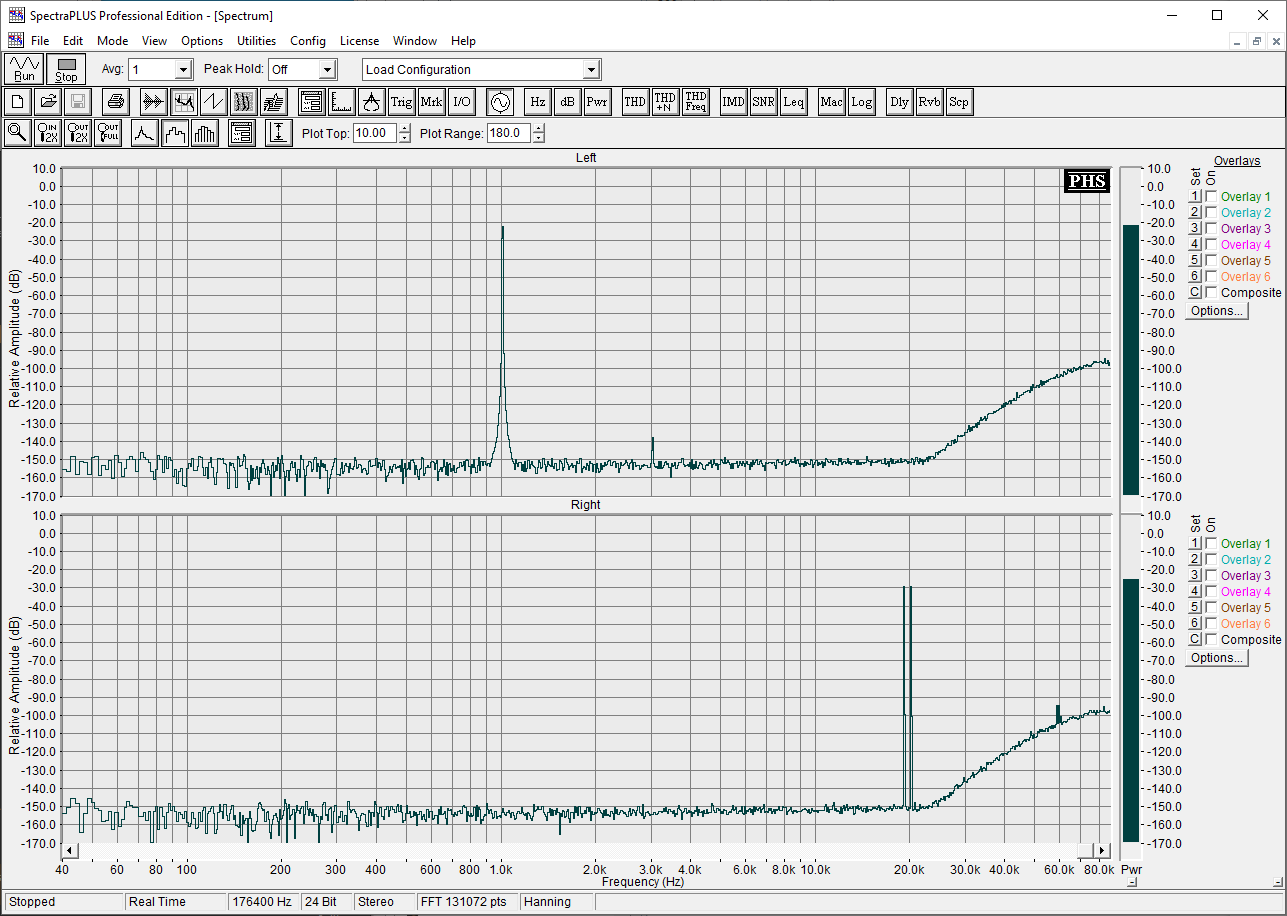Click the printer icon in toolbar
1287x916 pixels.
pyautogui.click(x=116, y=102)
